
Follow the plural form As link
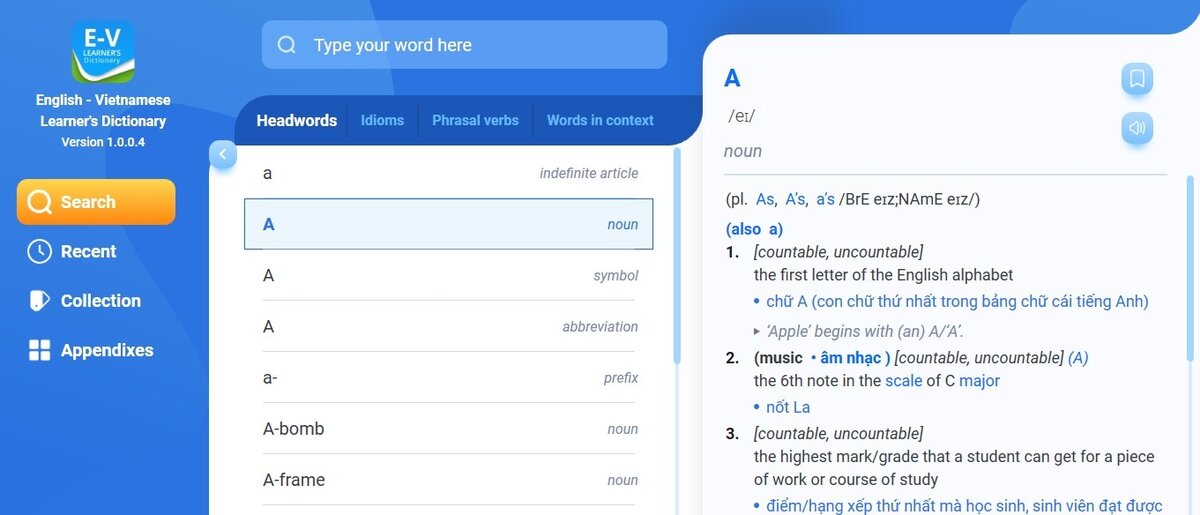pyautogui.click(x=765, y=199)
